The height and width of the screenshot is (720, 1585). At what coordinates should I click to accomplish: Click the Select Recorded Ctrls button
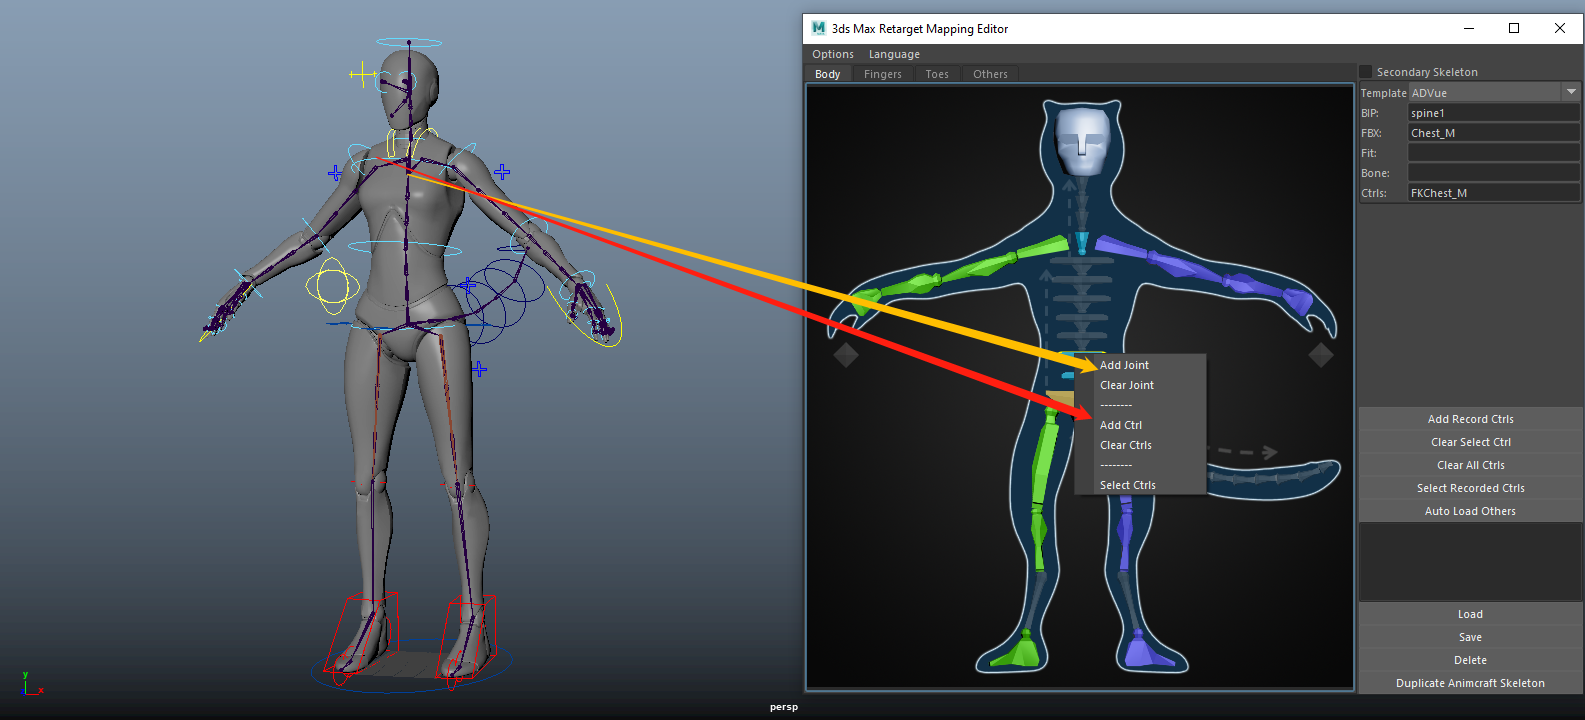point(1470,488)
